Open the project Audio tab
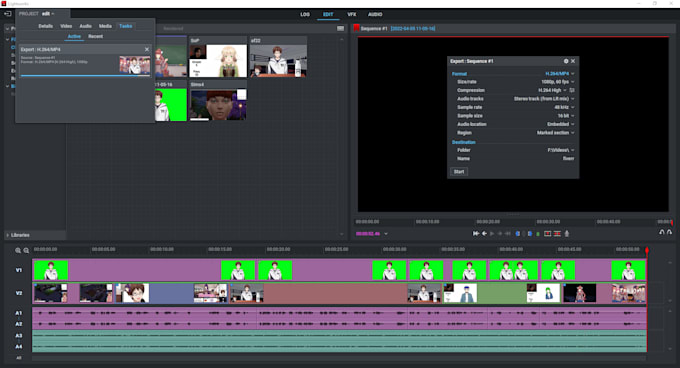 pos(85,26)
